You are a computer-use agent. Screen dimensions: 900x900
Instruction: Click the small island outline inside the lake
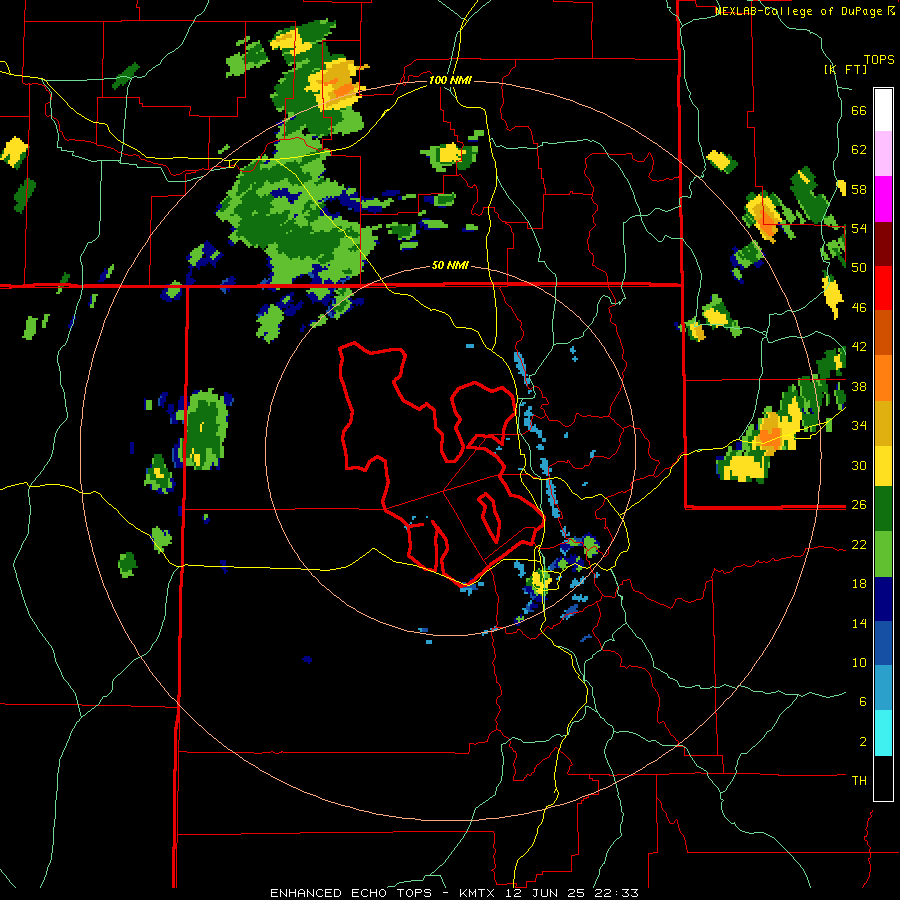(489, 517)
